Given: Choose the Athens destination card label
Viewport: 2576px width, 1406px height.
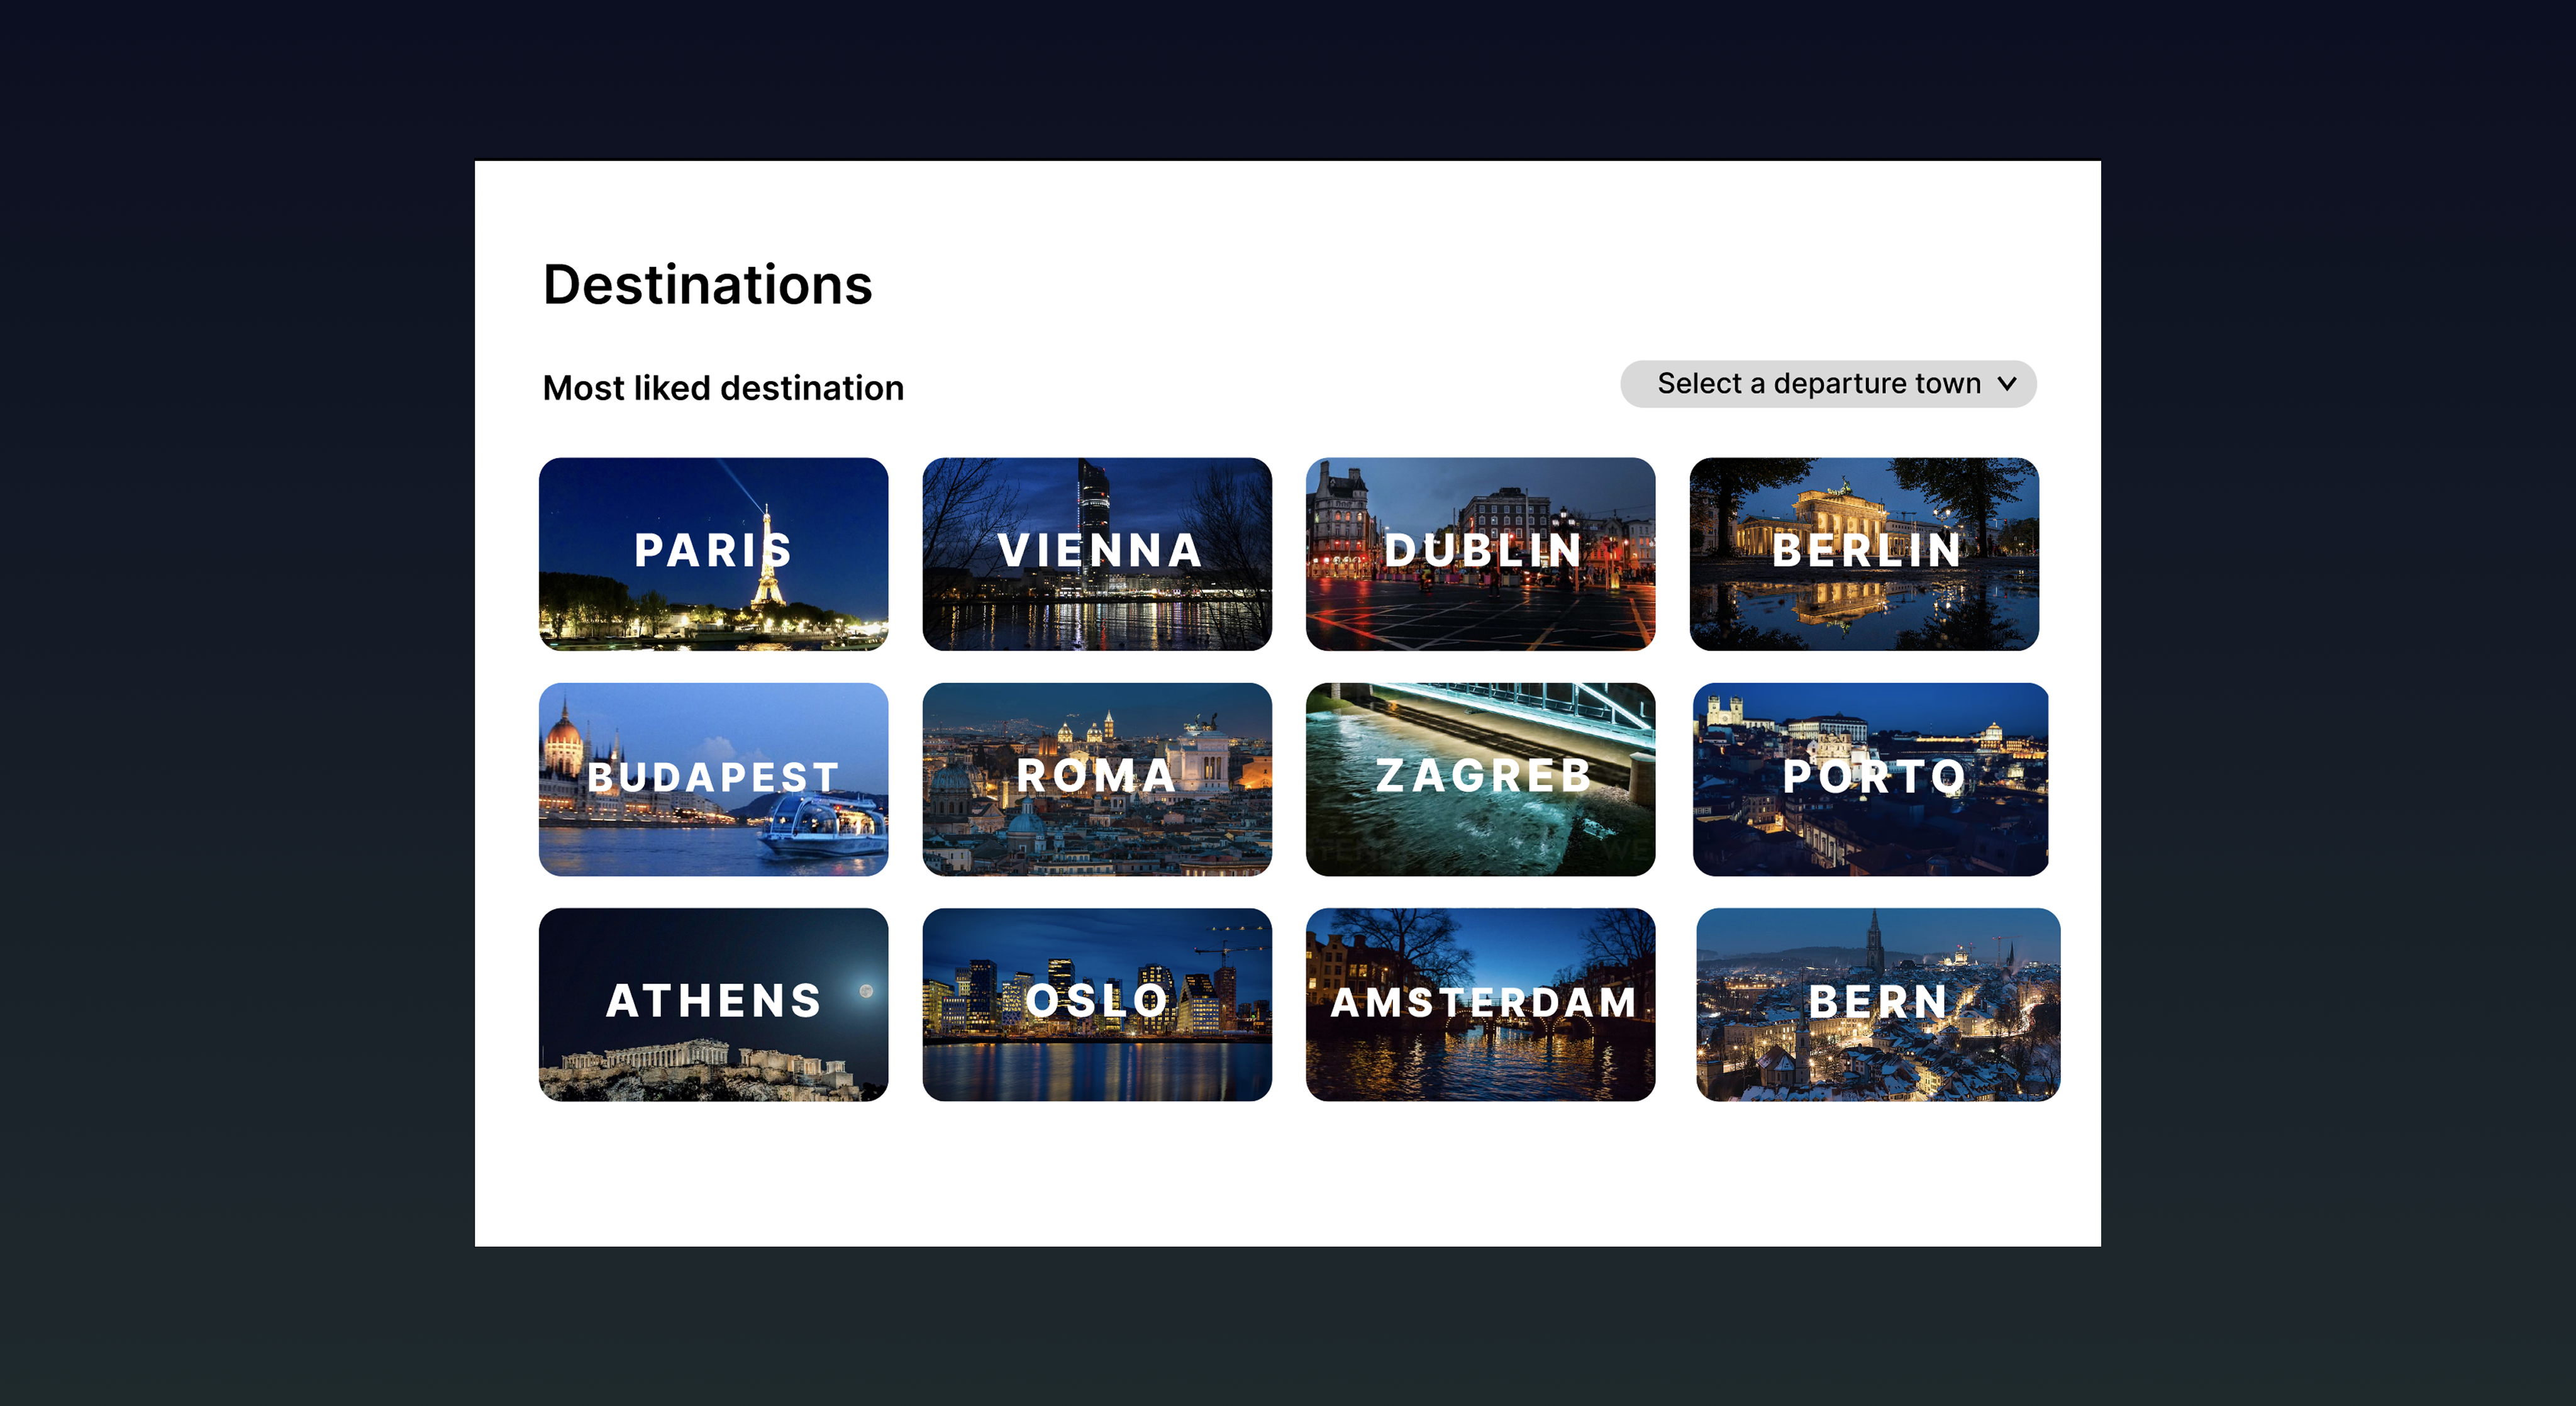Looking at the screenshot, I should point(713,1001).
